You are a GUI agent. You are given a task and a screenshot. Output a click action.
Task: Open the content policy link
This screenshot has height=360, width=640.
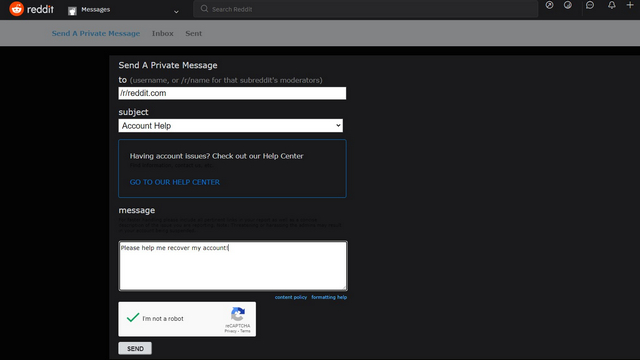(291, 297)
